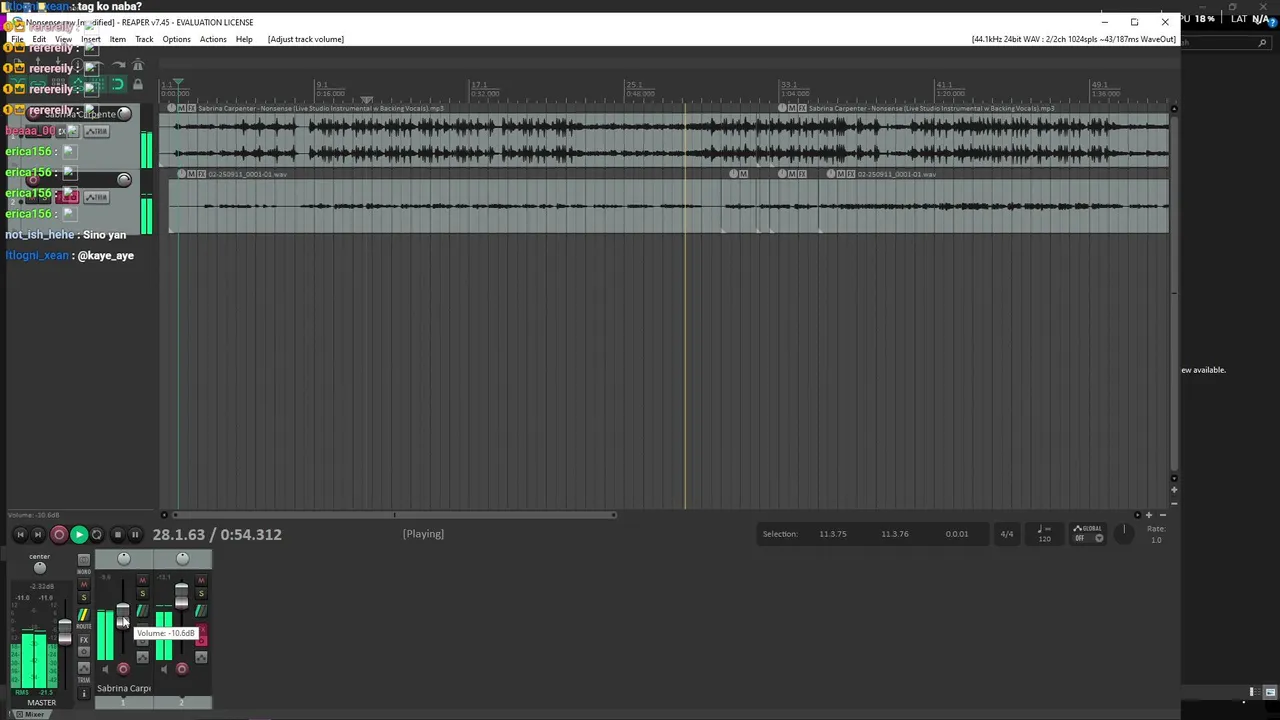Solo mixer track 1 Sabrina Carpenter
Viewport: 1280px width, 720px height.
tap(142, 593)
